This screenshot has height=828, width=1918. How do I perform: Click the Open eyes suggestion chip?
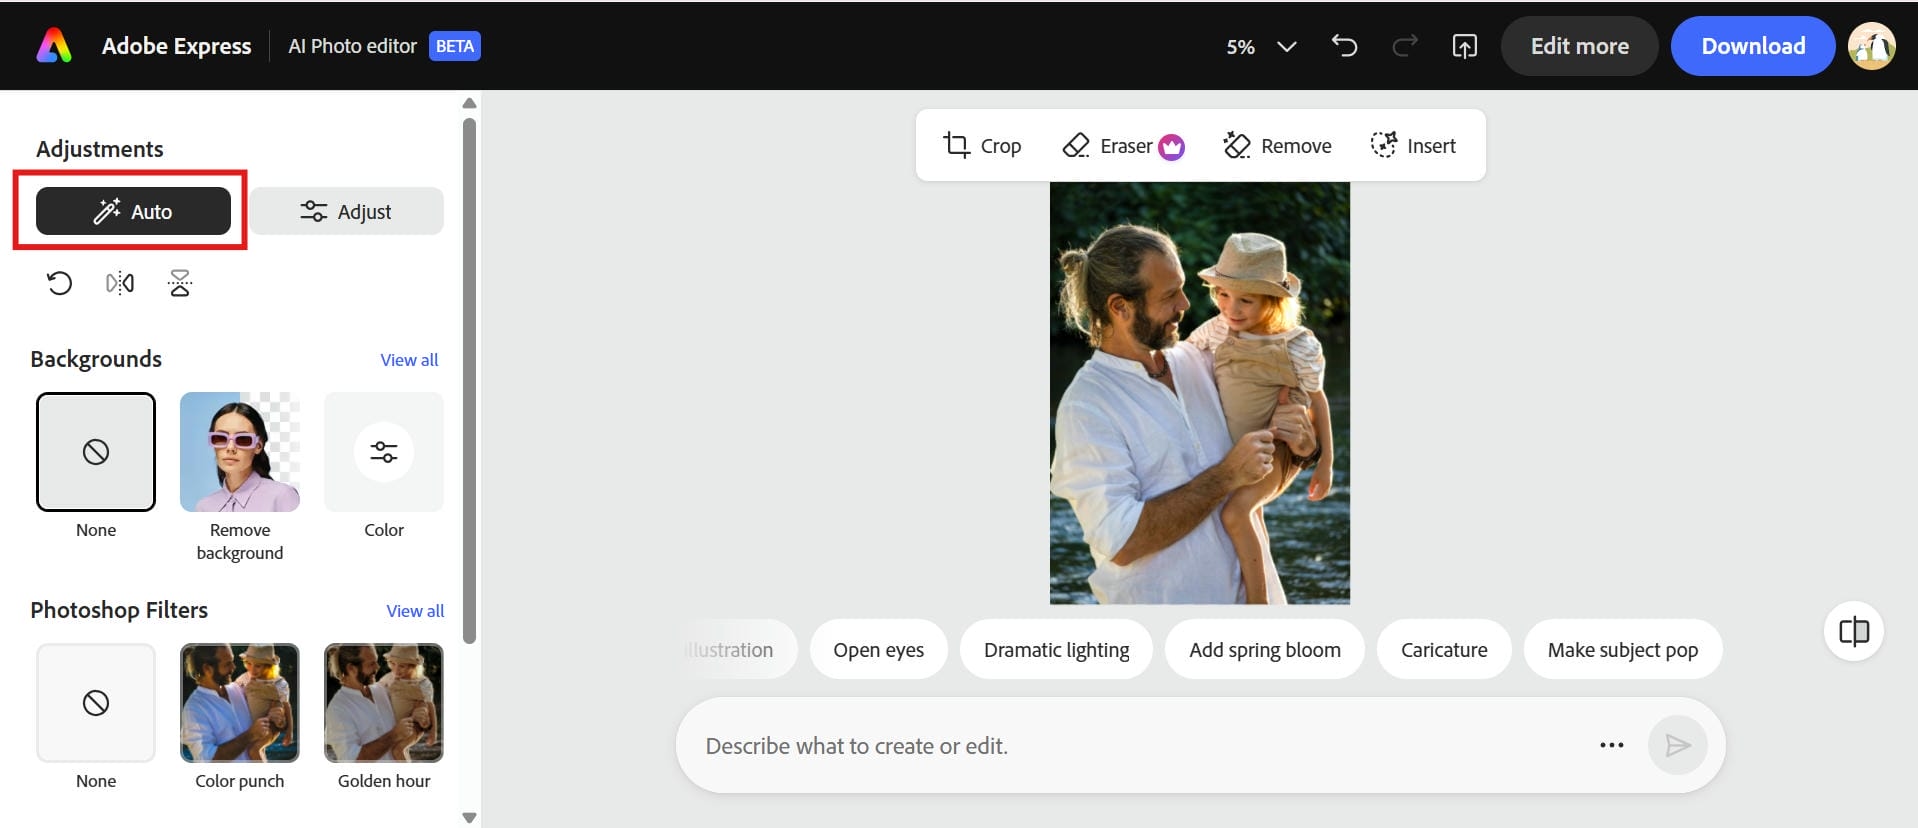point(878,650)
